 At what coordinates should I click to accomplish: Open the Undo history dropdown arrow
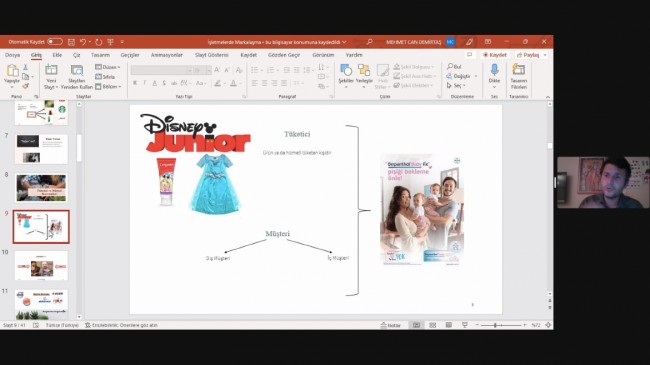[90, 42]
